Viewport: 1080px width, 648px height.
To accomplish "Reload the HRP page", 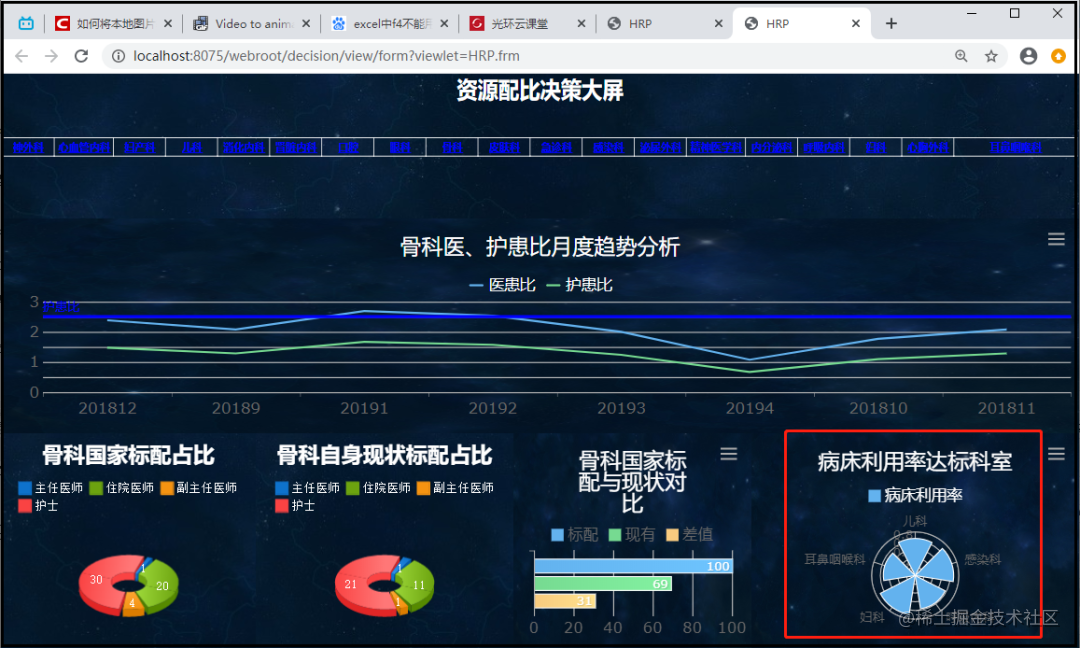I will tap(81, 56).
